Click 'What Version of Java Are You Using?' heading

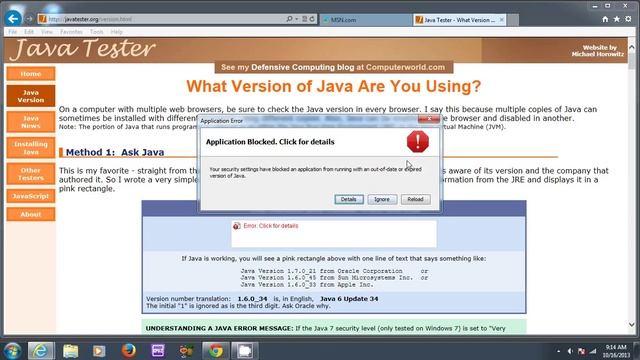[333, 86]
